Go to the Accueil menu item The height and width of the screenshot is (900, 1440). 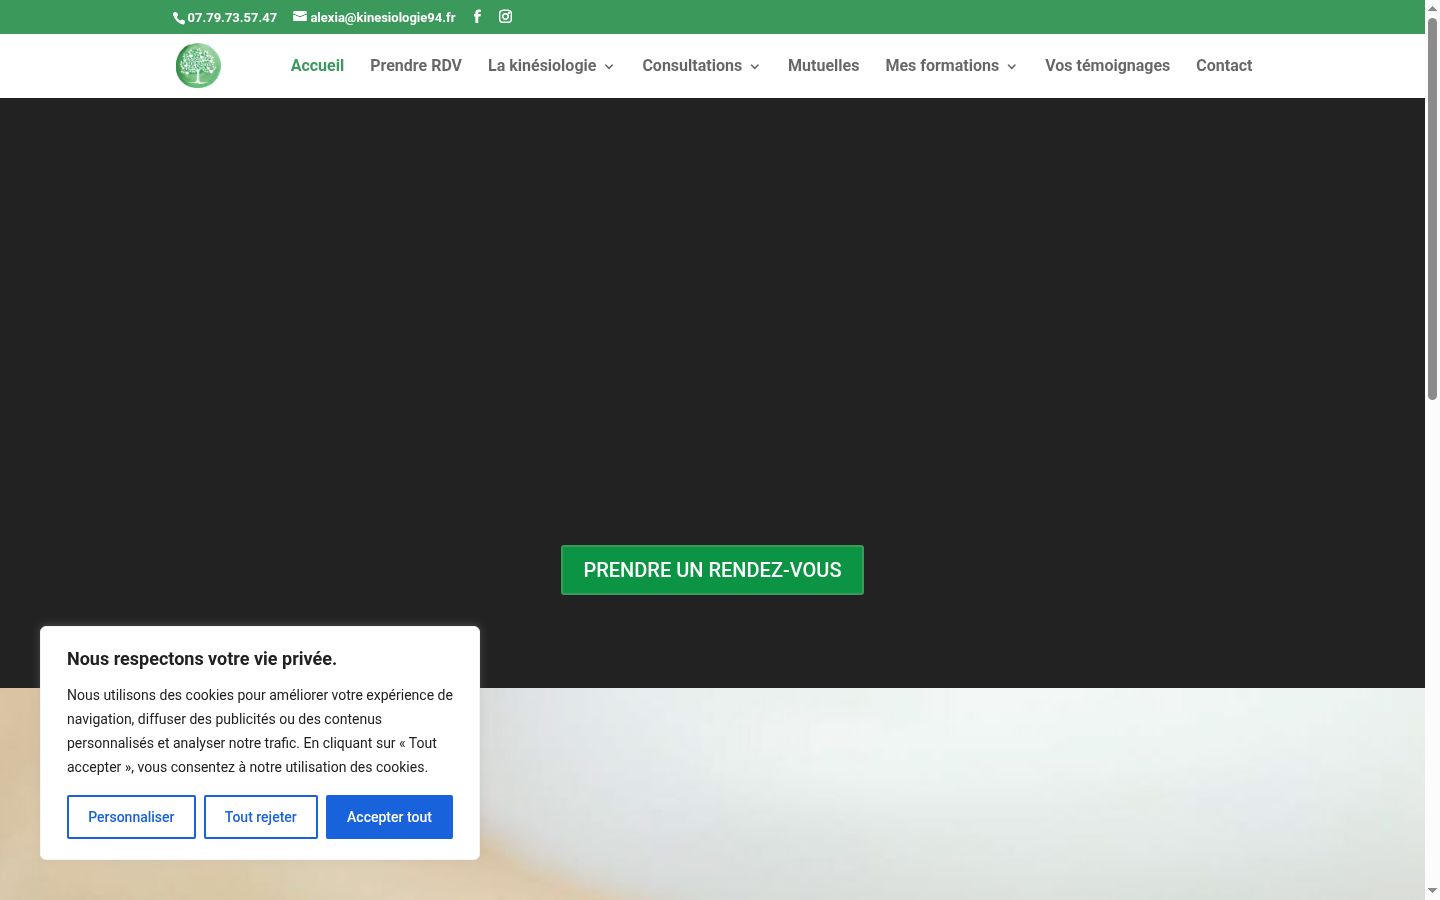pos(317,65)
